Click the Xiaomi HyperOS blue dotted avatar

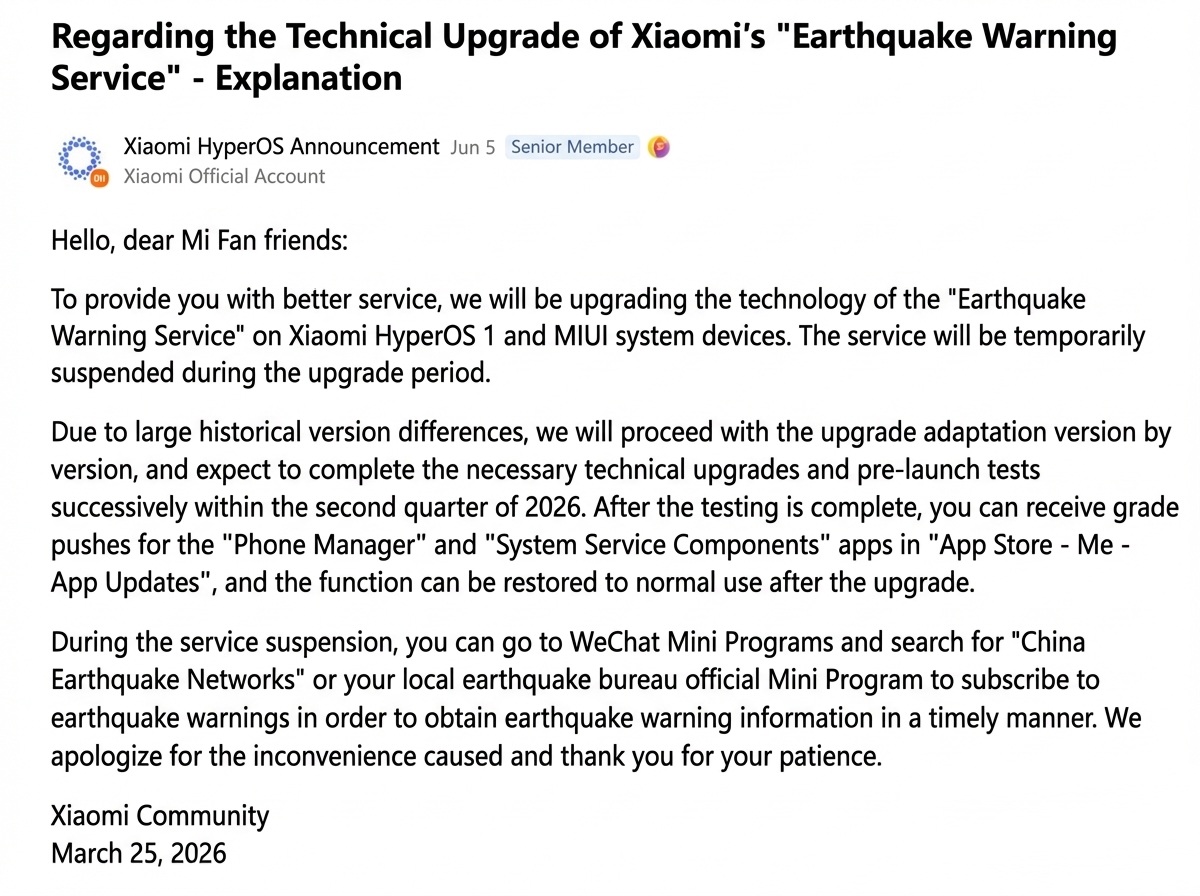click(78, 158)
